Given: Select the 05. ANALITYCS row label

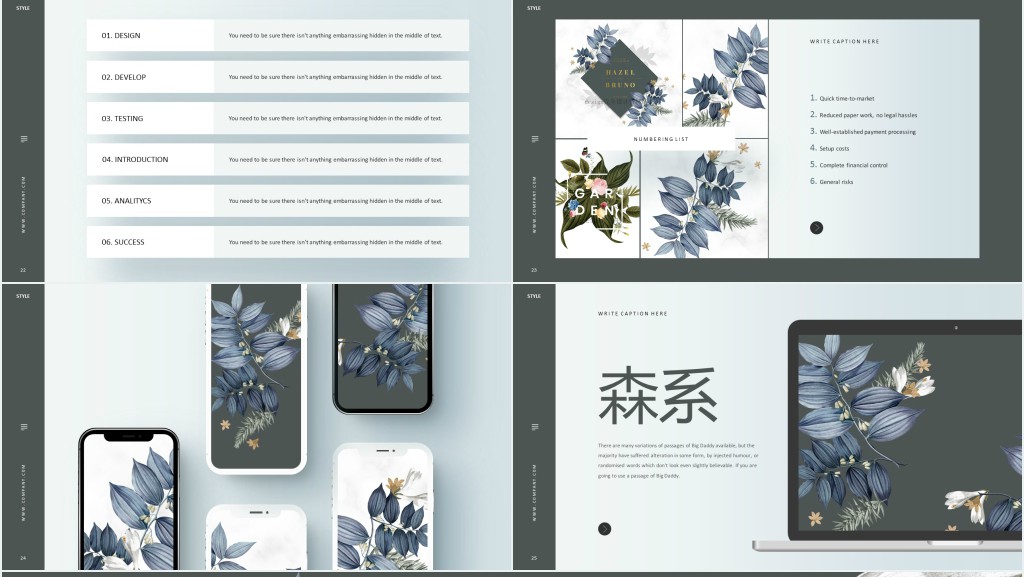Looking at the screenshot, I should click(x=126, y=201).
